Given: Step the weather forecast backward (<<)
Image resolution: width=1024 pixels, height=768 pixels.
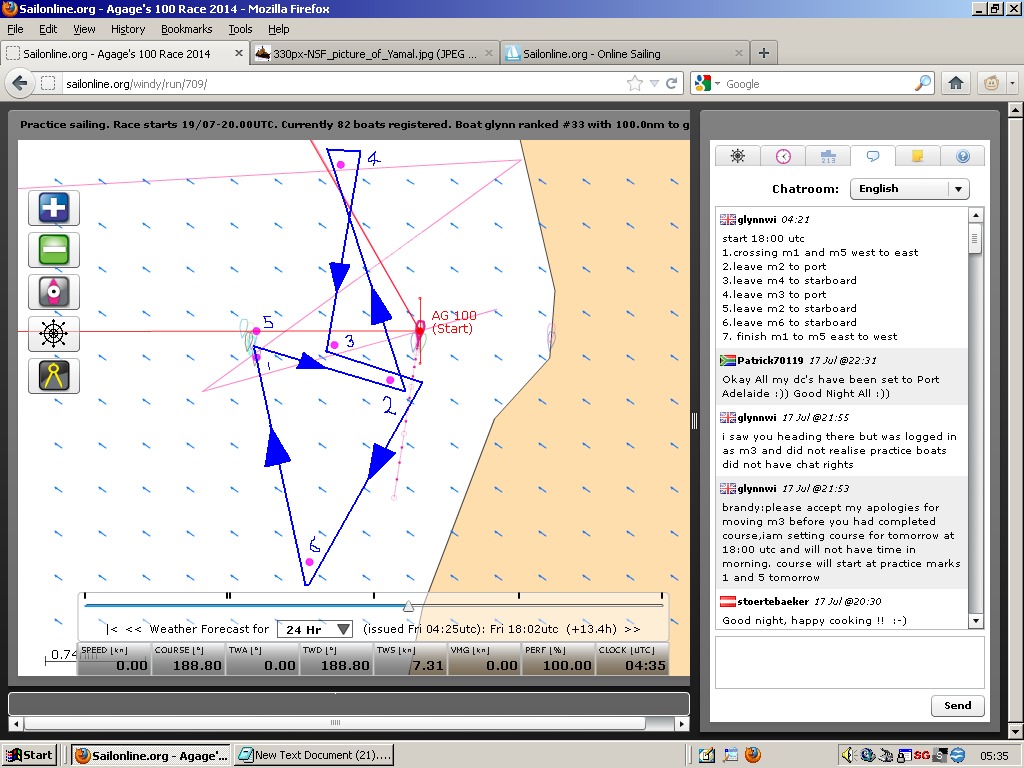Looking at the screenshot, I should pyautogui.click(x=133, y=629).
